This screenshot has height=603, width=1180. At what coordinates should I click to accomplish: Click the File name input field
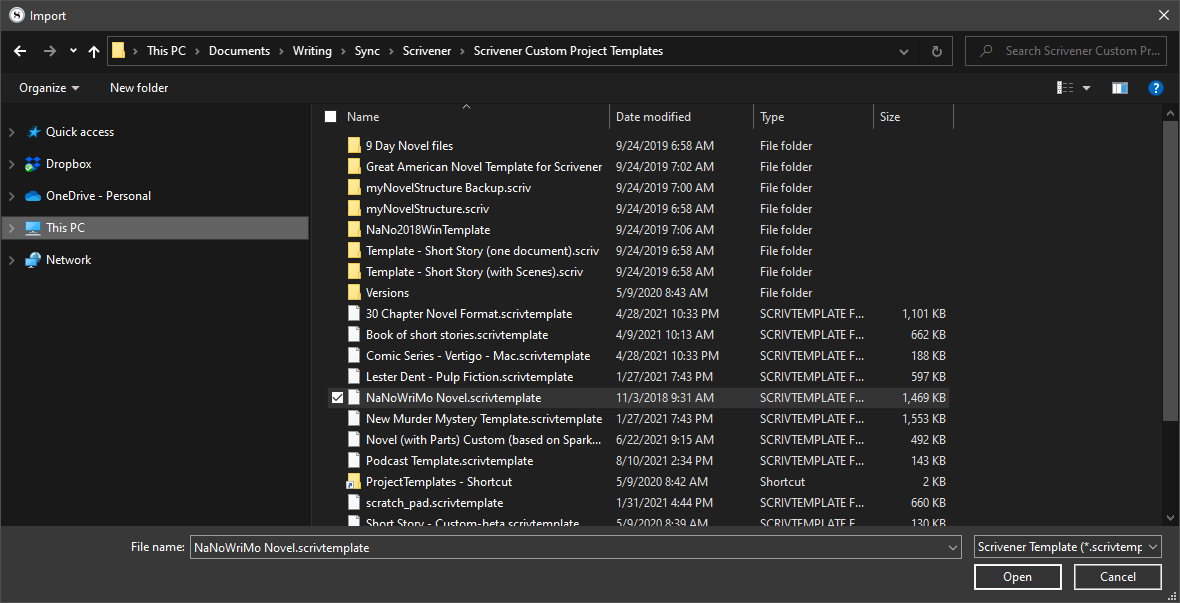[x=576, y=548]
